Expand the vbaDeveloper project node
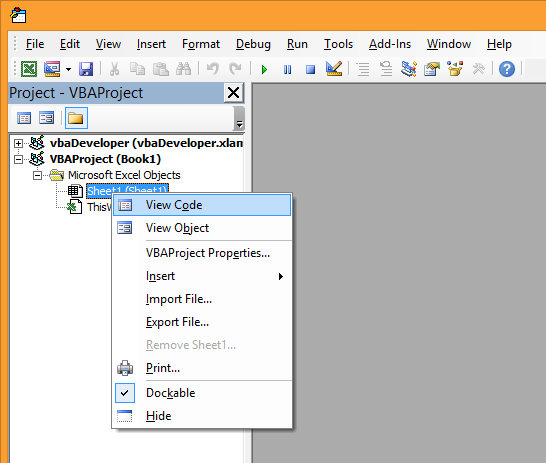 coord(18,143)
